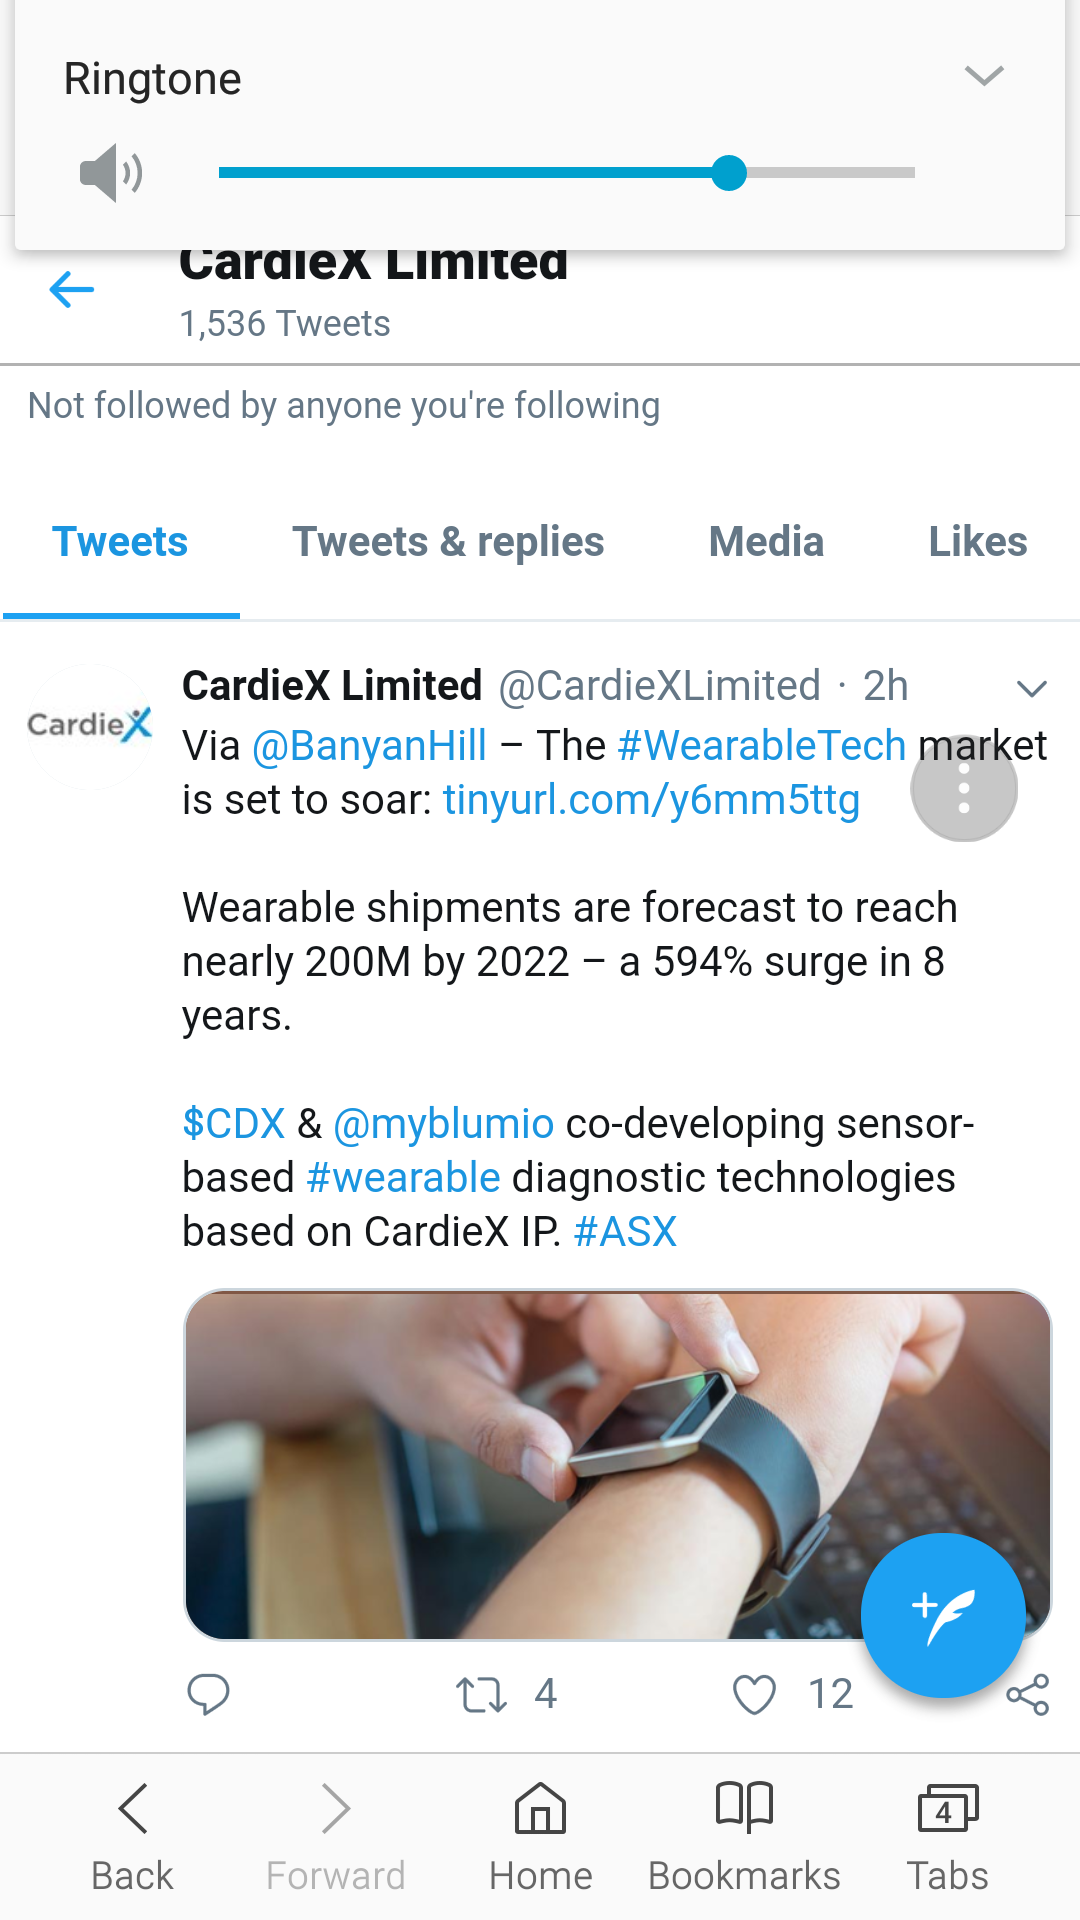Image resolution: width=1080 pixels, height=1920 pixels.
Task: Switch to Tweets & replies tab
Action: coord(448,542)
